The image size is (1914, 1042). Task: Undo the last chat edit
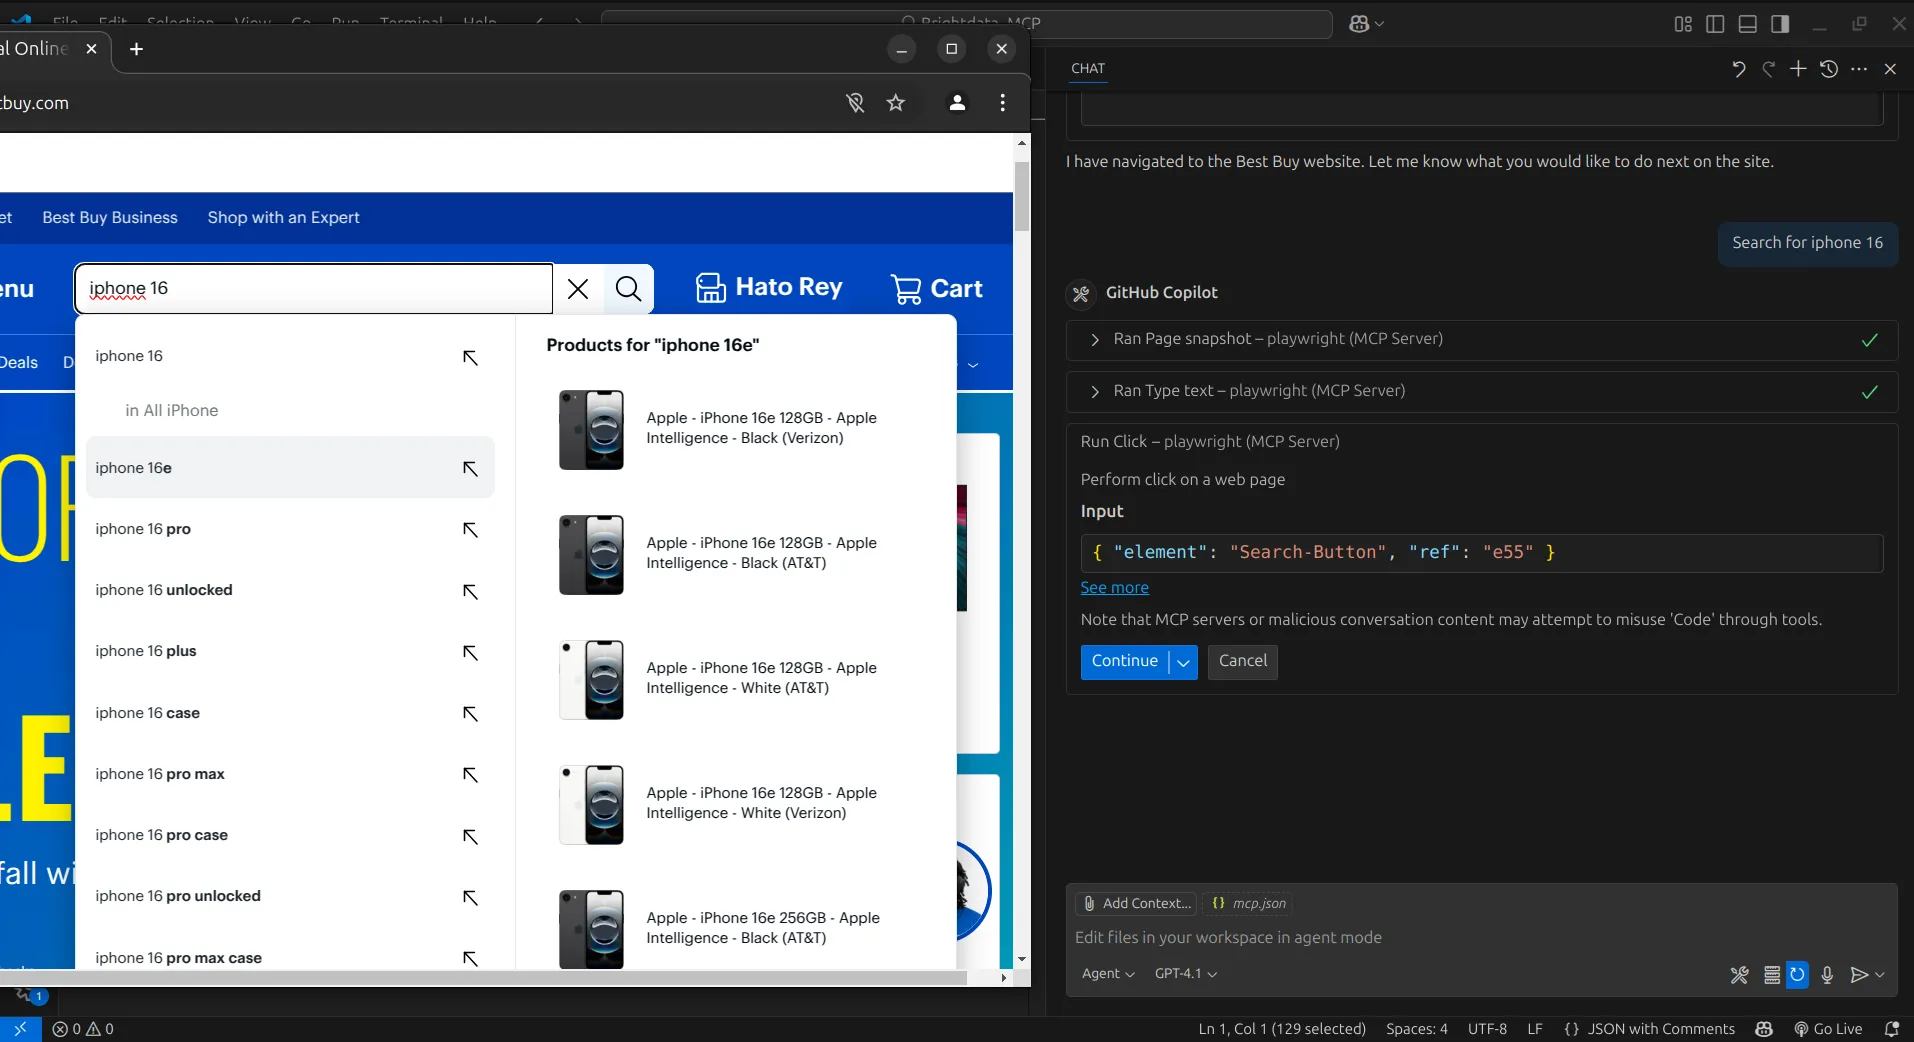[x=1738, y=69]
